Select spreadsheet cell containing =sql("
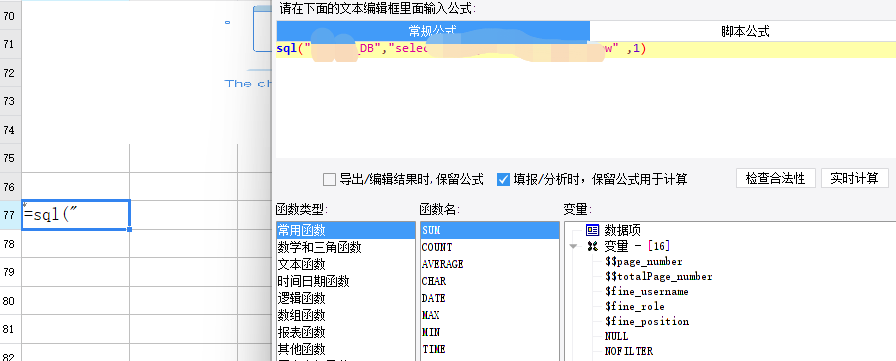 (76, 215)
